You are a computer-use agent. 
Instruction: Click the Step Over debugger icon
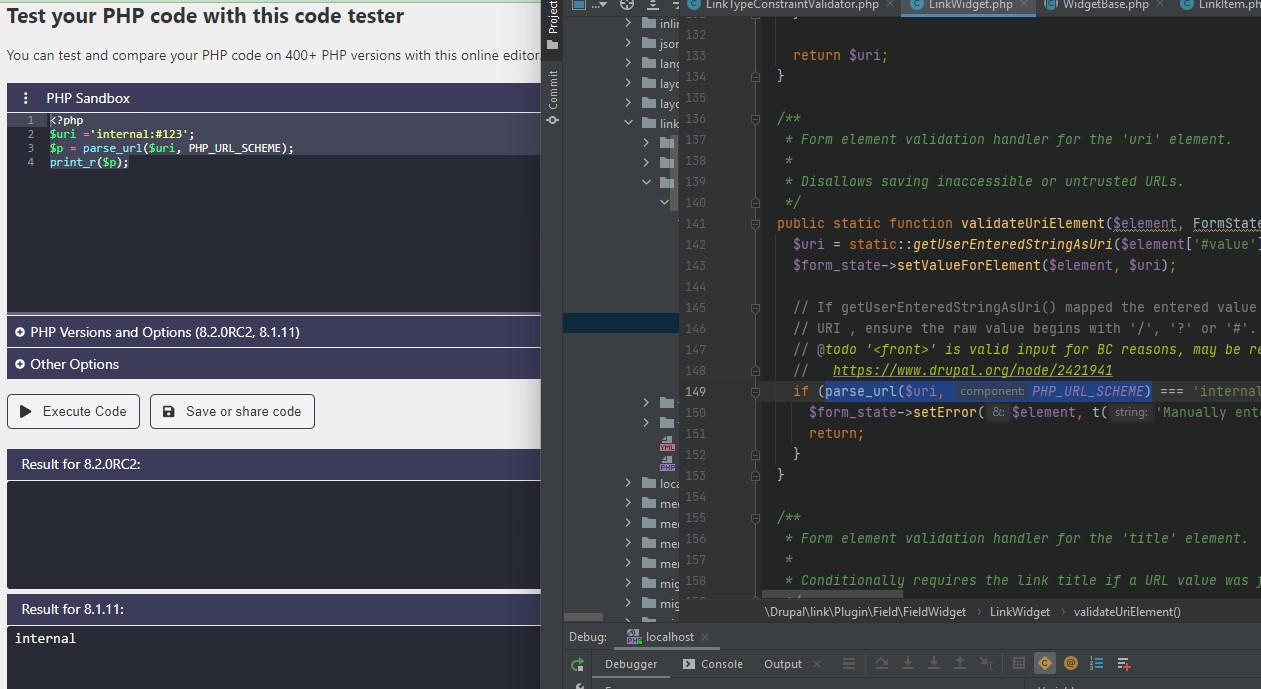(x=882, y=663)
